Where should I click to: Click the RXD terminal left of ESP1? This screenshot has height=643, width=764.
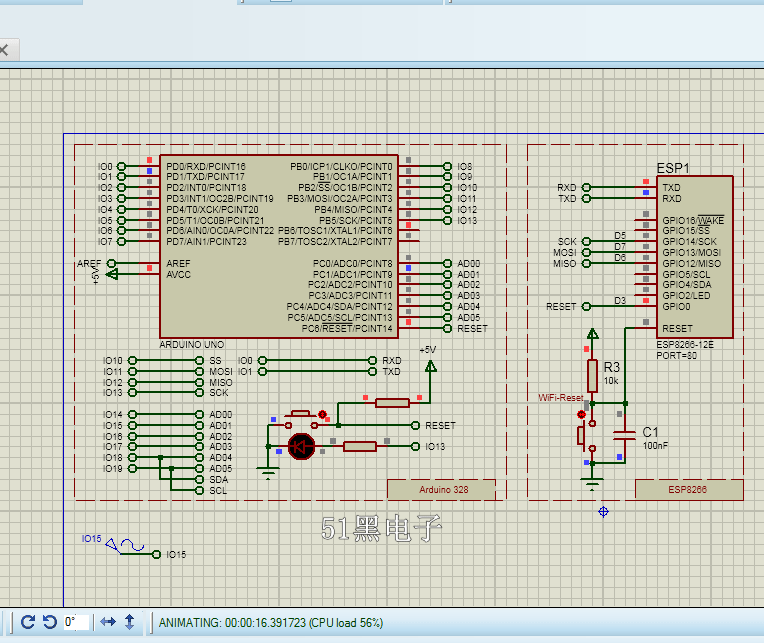point(587,188)
